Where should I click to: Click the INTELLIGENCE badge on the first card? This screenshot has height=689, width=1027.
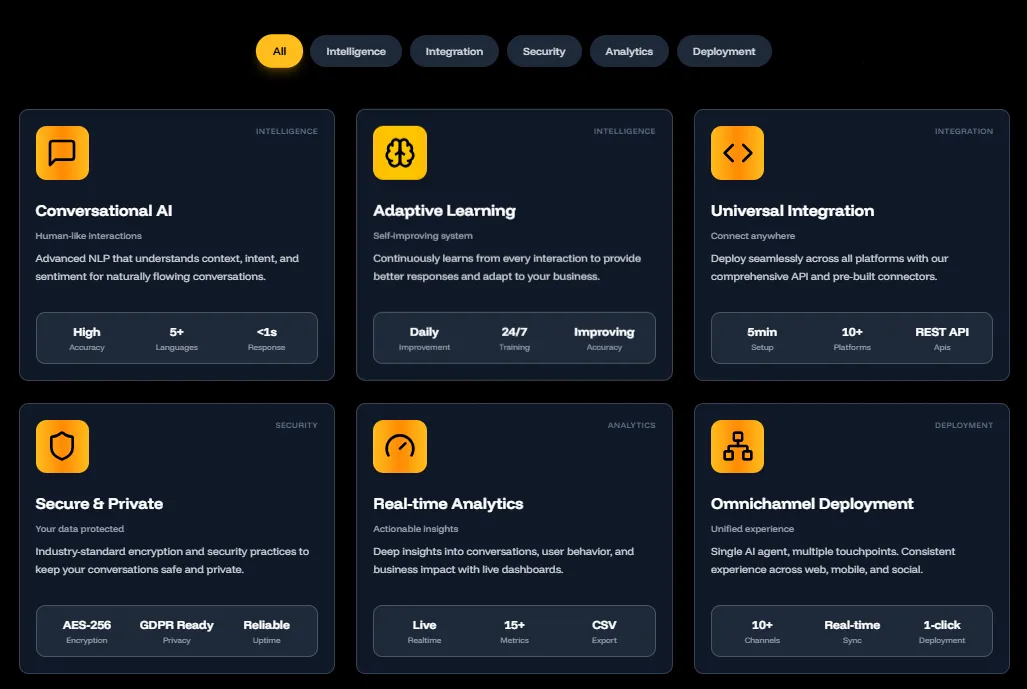(287, 130)
